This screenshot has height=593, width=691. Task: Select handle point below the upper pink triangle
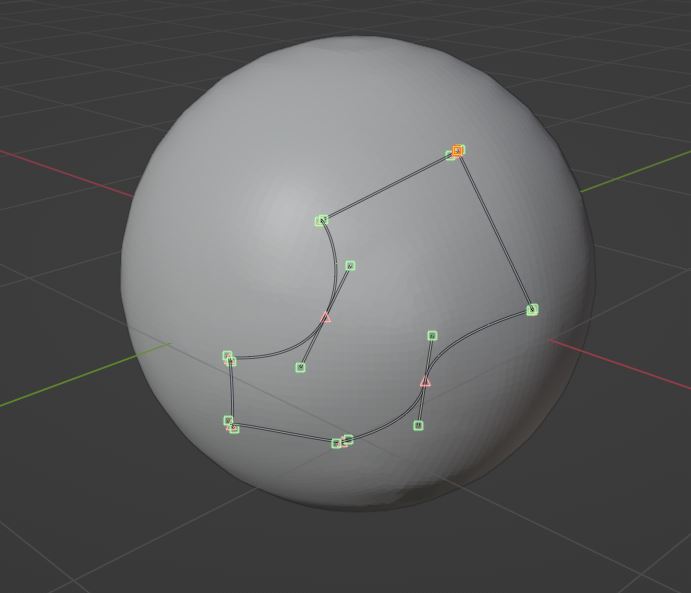coord(301,367)
